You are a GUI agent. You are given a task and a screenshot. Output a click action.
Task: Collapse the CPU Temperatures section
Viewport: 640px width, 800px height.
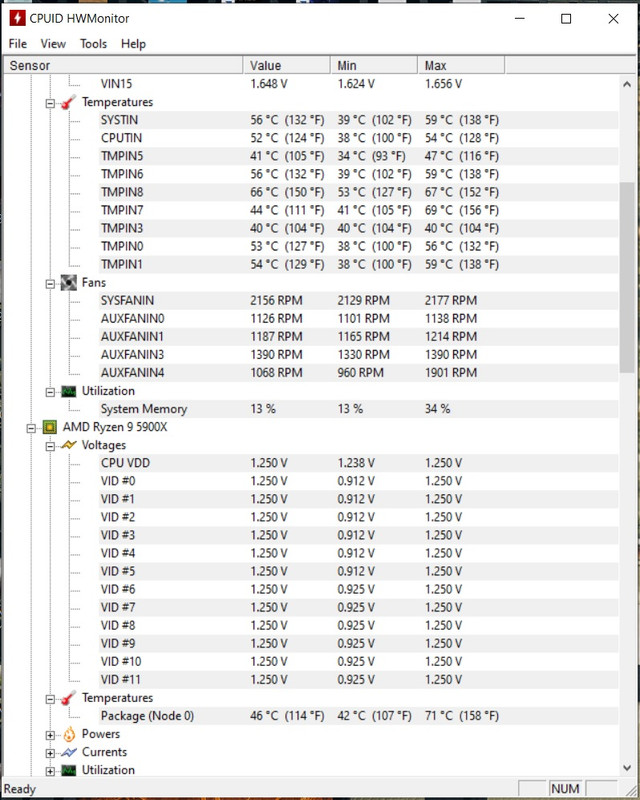pyautogui.click(x=50, y=699)
